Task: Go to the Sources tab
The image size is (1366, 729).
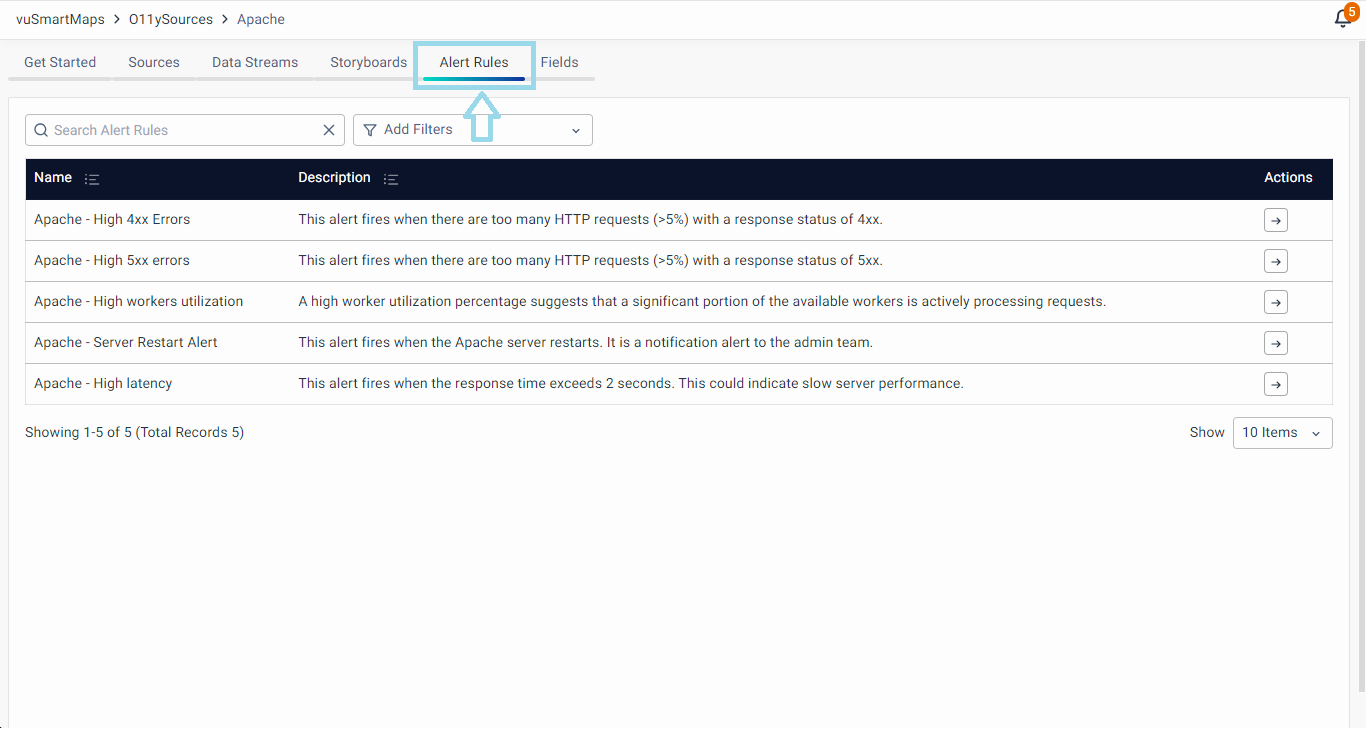Action: pyautogui.click(x=154, y=62)
